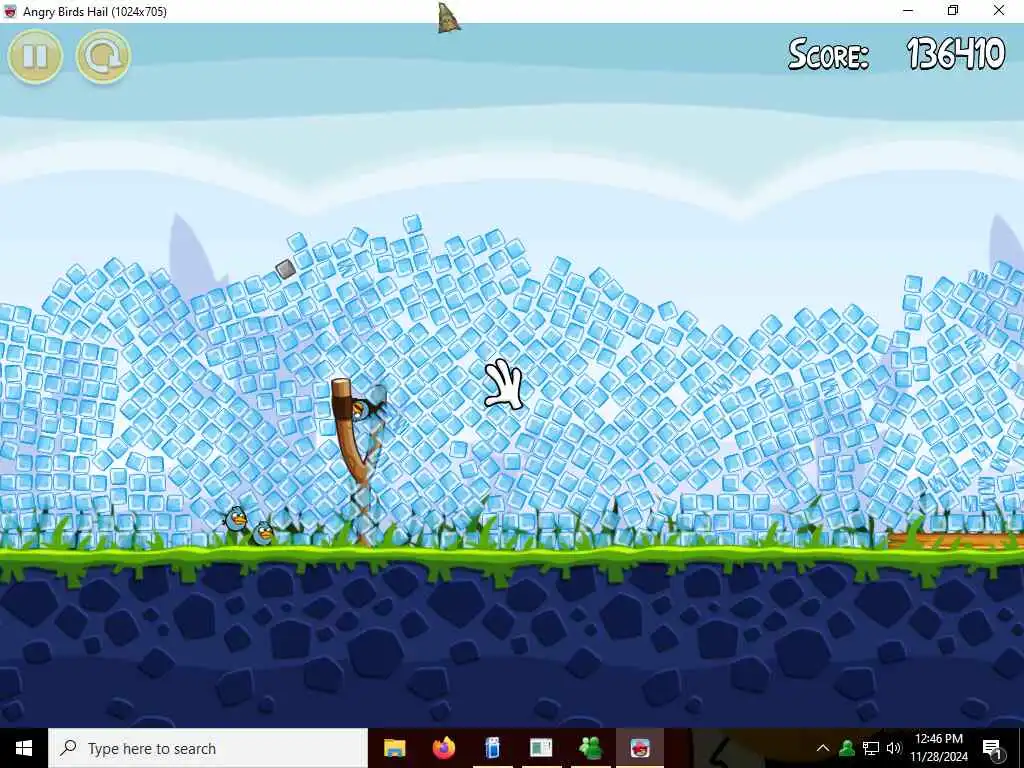The width and height of the screenshot is (1024, 768).
Task: Click the orange wooden plank at the right edge
Action: pos(955,541)
